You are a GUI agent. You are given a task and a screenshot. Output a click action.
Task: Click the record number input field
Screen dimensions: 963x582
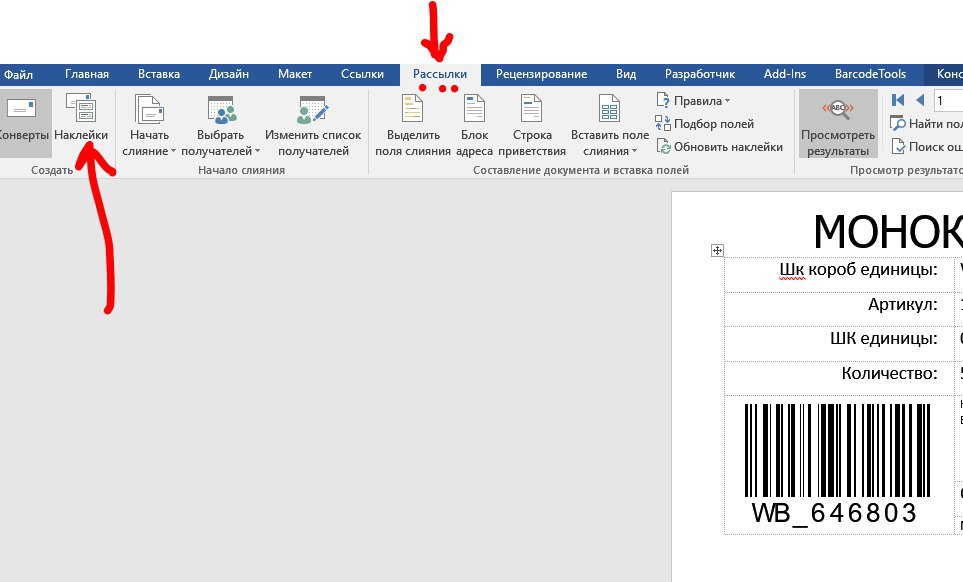pos(948,101)
